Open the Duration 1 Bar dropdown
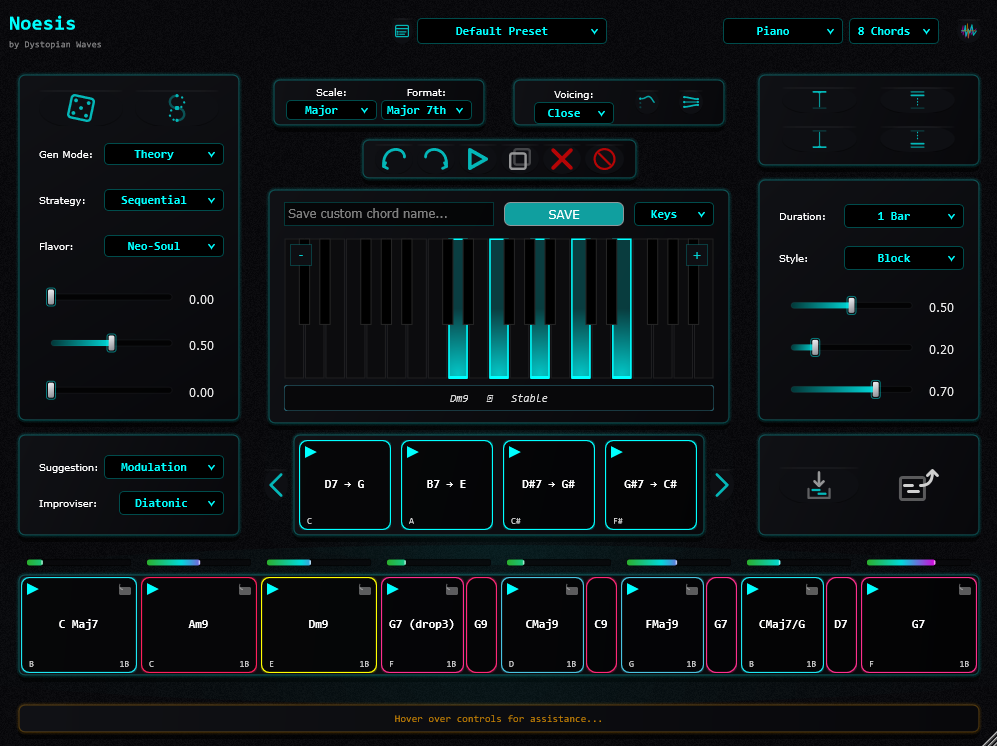 click(x=903, y=216)
